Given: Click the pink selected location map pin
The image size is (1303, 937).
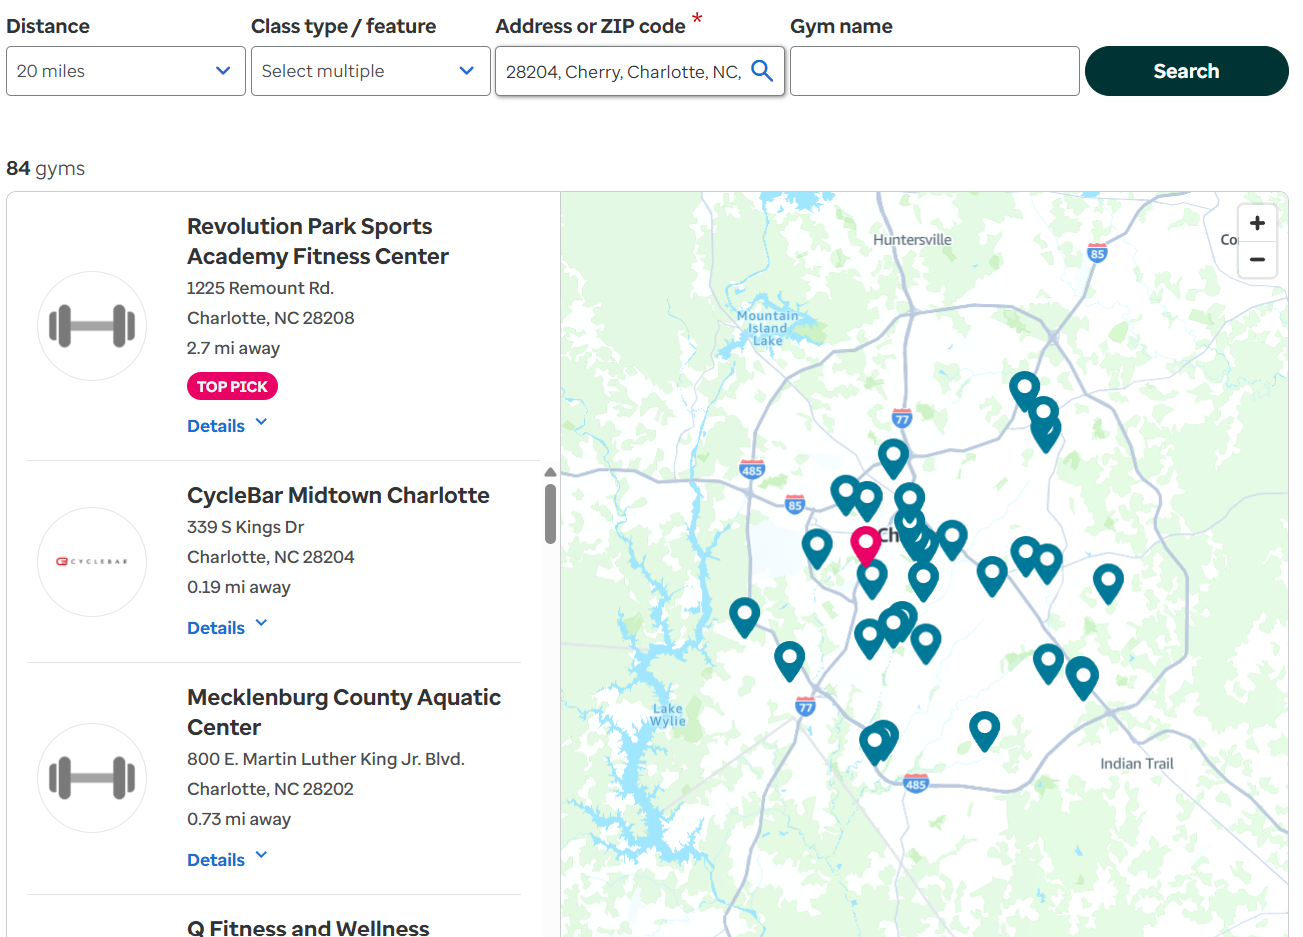Looking at the screenshot, I should point(865,544).
